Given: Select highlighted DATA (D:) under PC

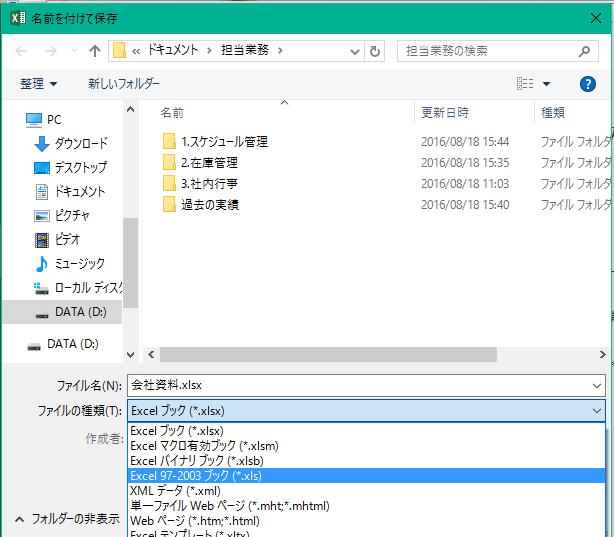Looking at the screenshot, I should [63, 312].
